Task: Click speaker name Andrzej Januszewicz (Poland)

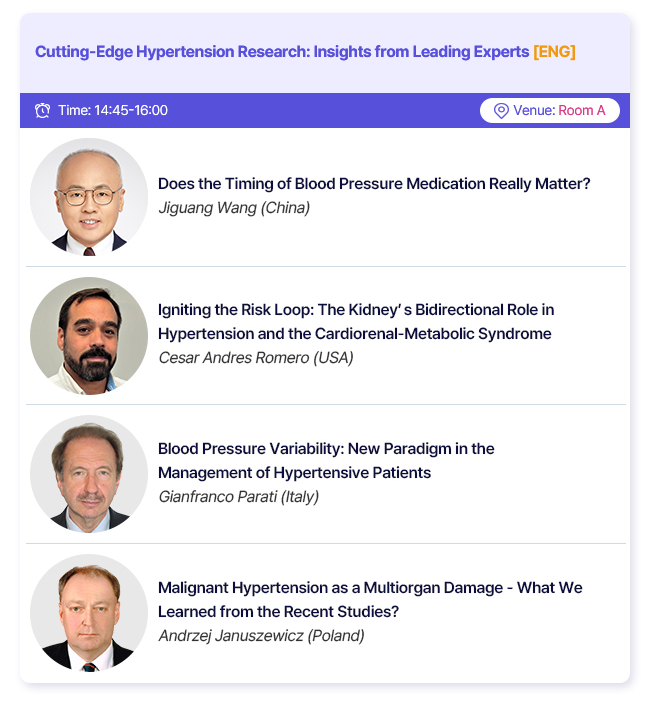Action: coord(261,636)
